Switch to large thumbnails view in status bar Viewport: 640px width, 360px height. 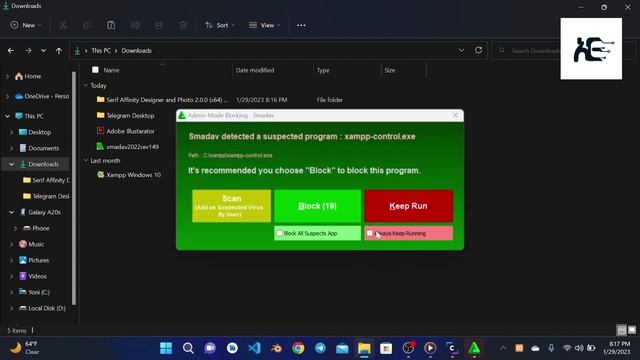click(632, 329)
